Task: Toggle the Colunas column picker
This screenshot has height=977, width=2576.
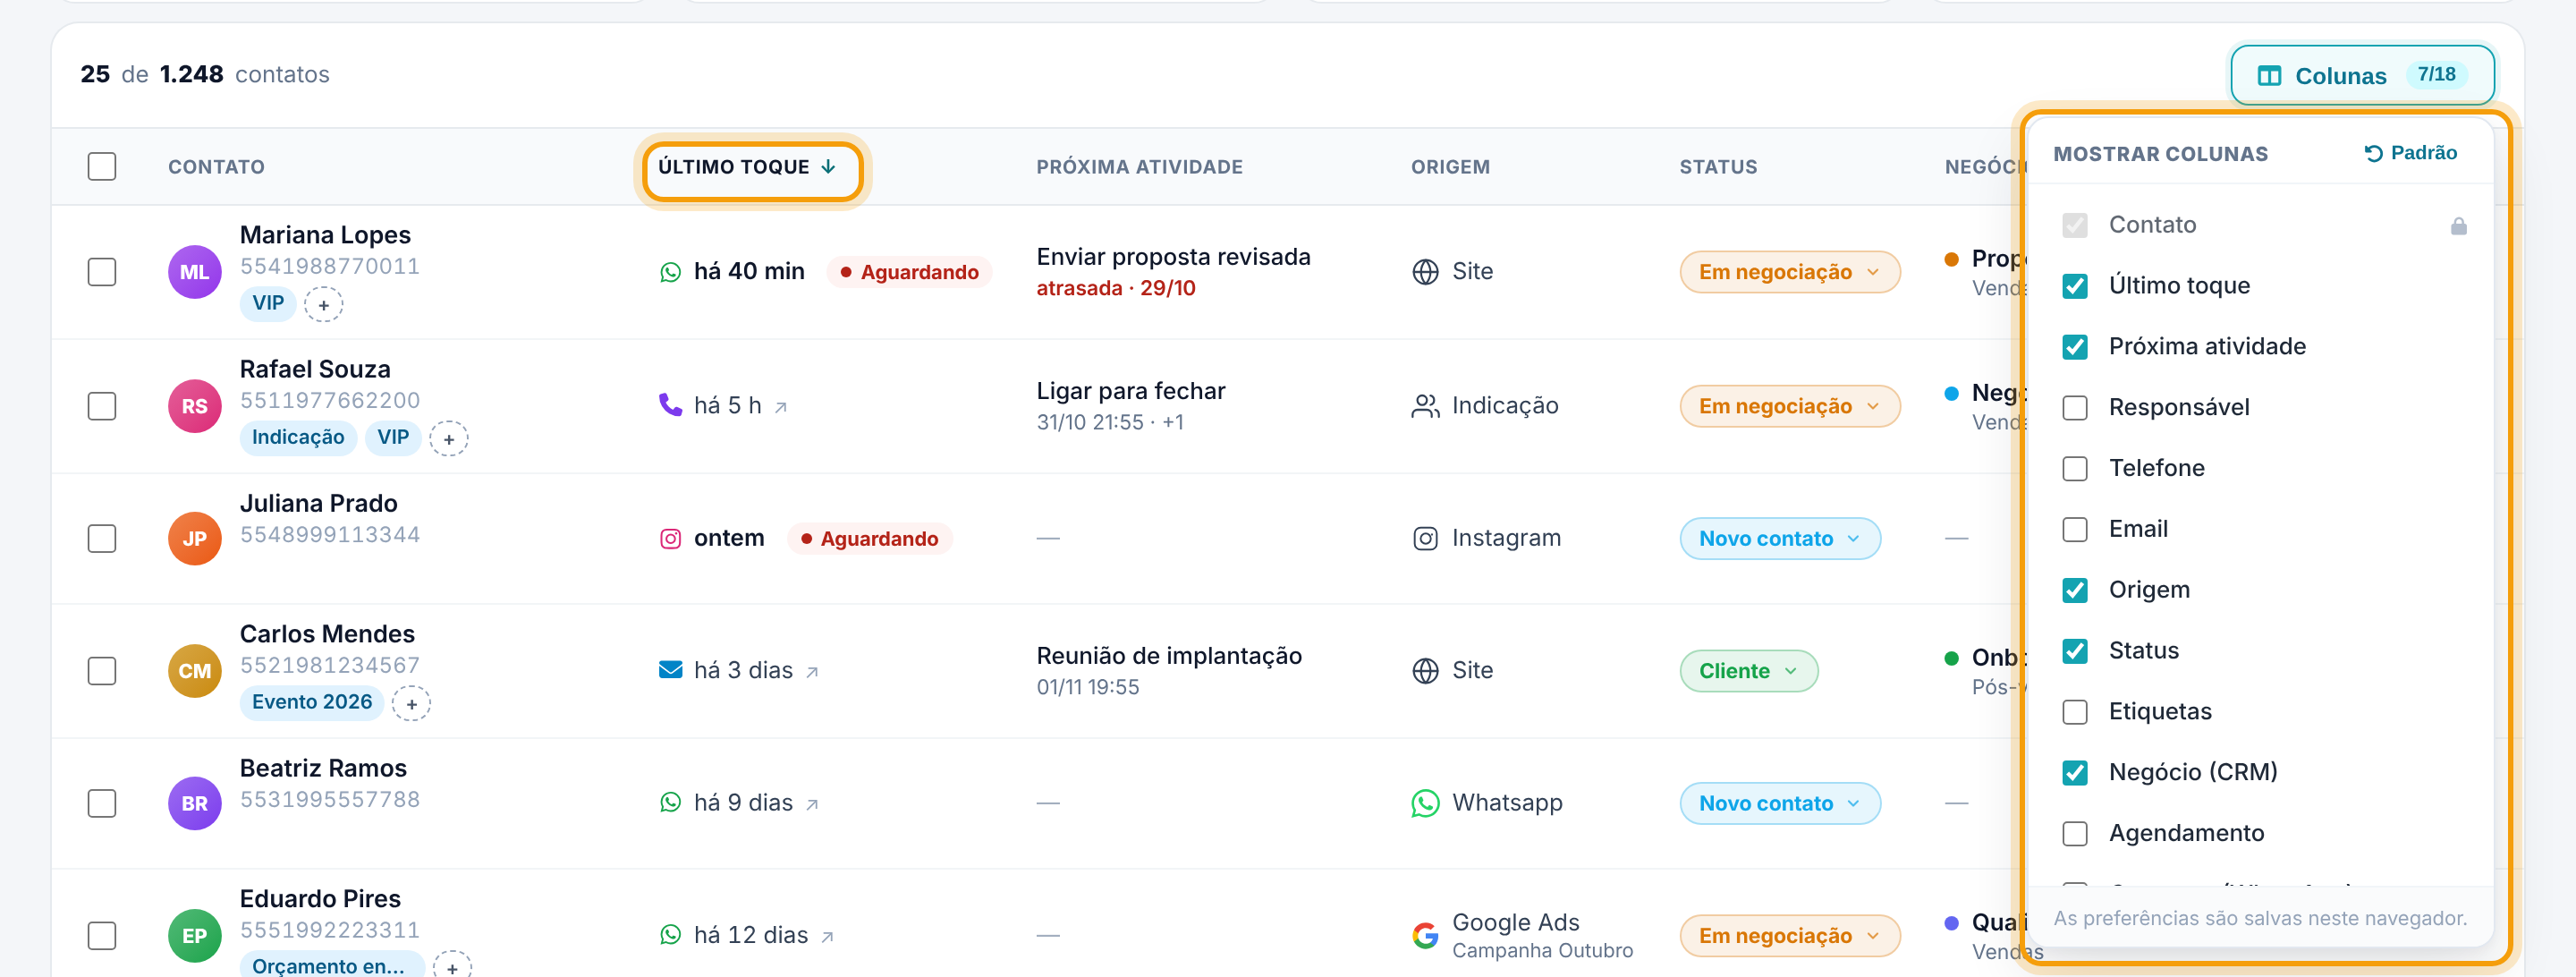Action: (x=2361, y=75)
